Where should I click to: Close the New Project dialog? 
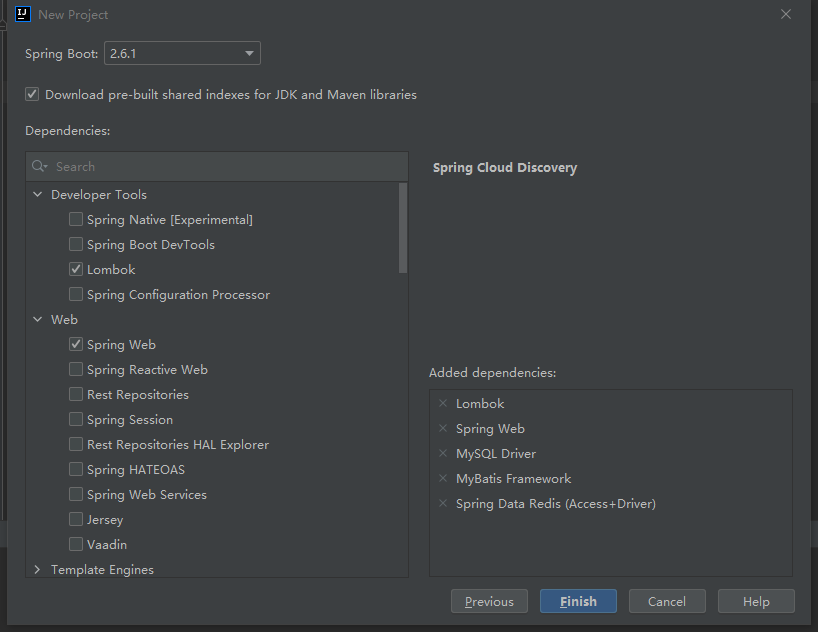786,14
